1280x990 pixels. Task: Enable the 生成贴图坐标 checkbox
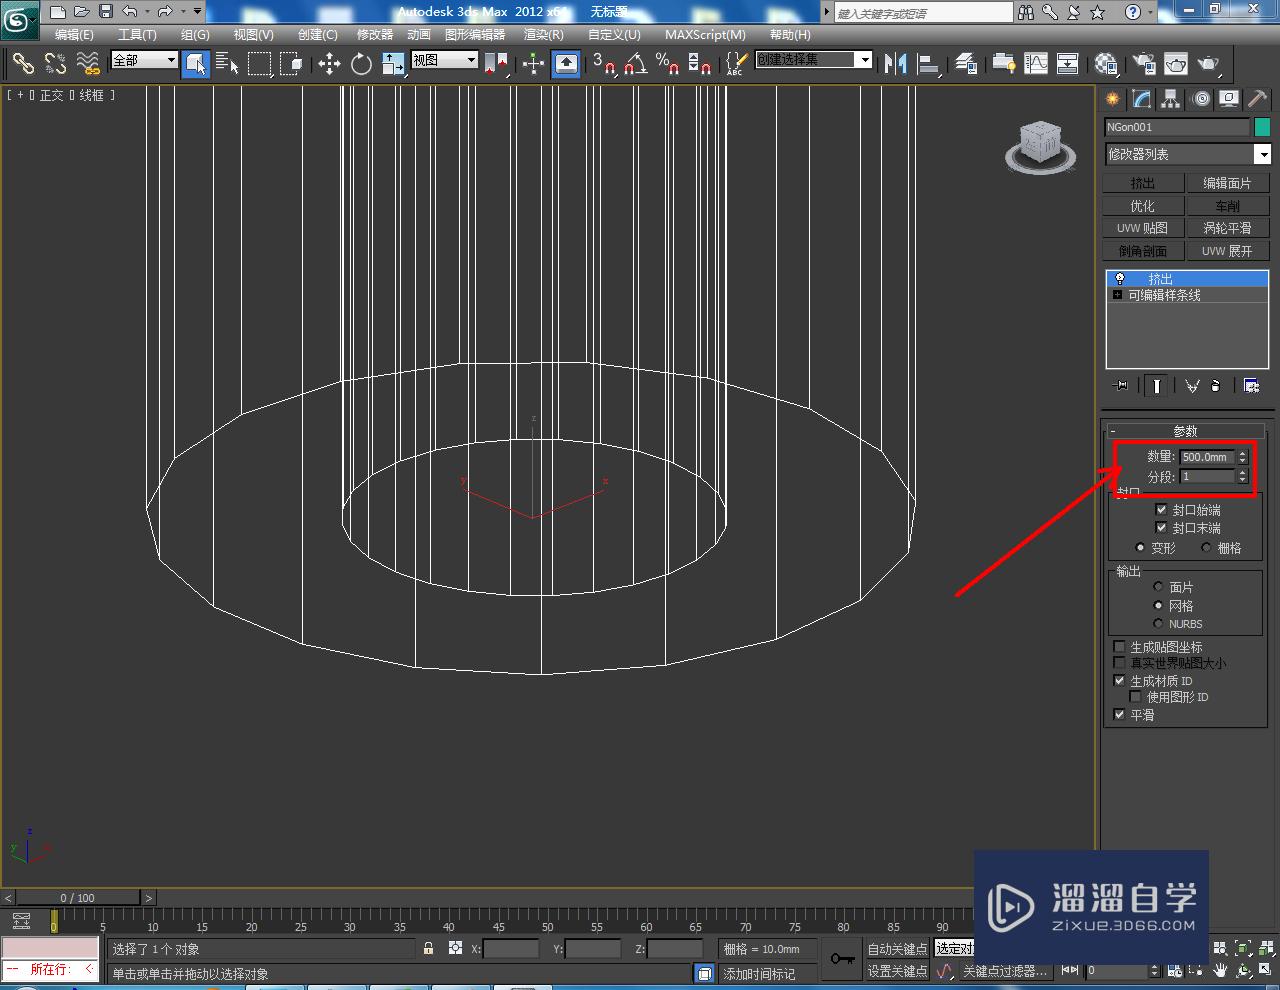click(1120, 647)
